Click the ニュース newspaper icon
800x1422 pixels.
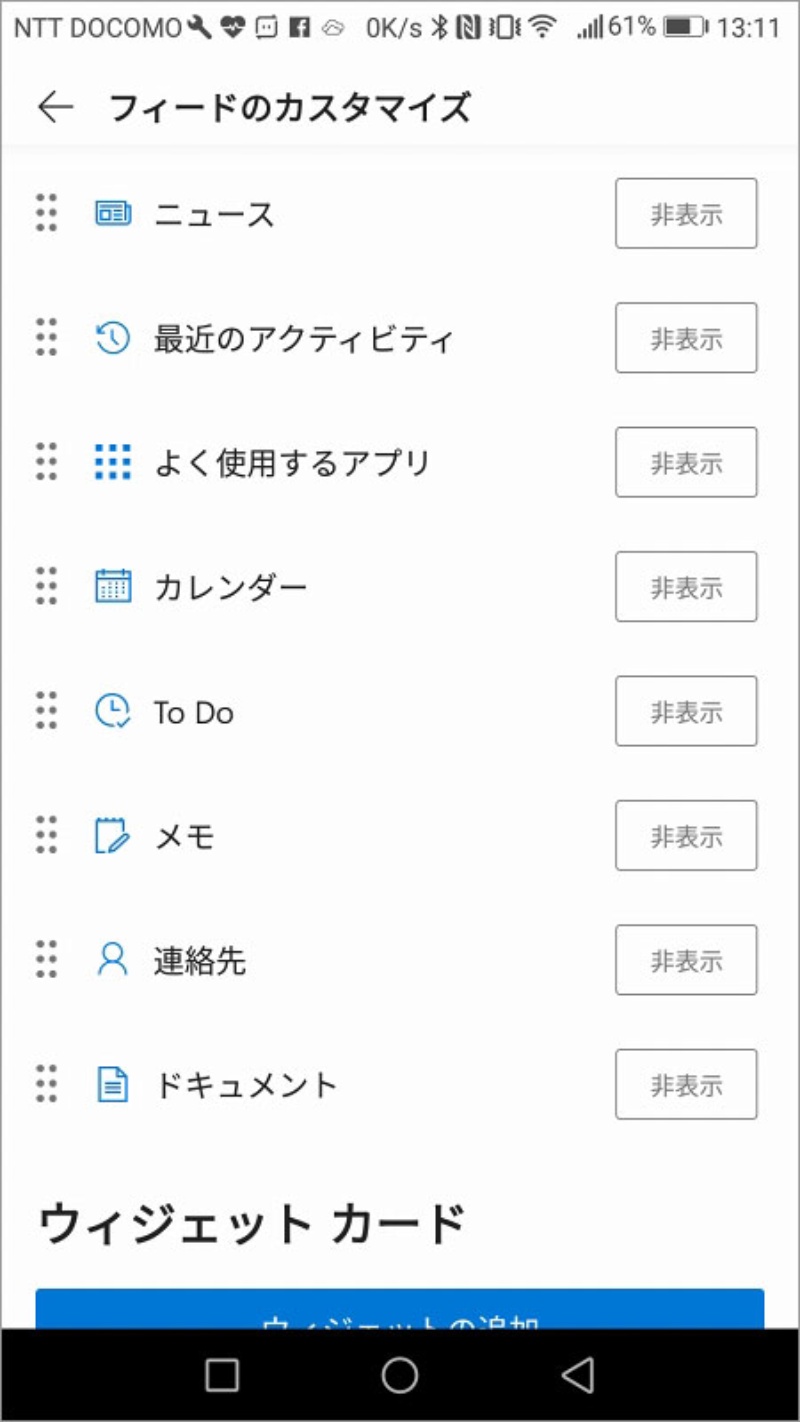(x=113, y=213)
